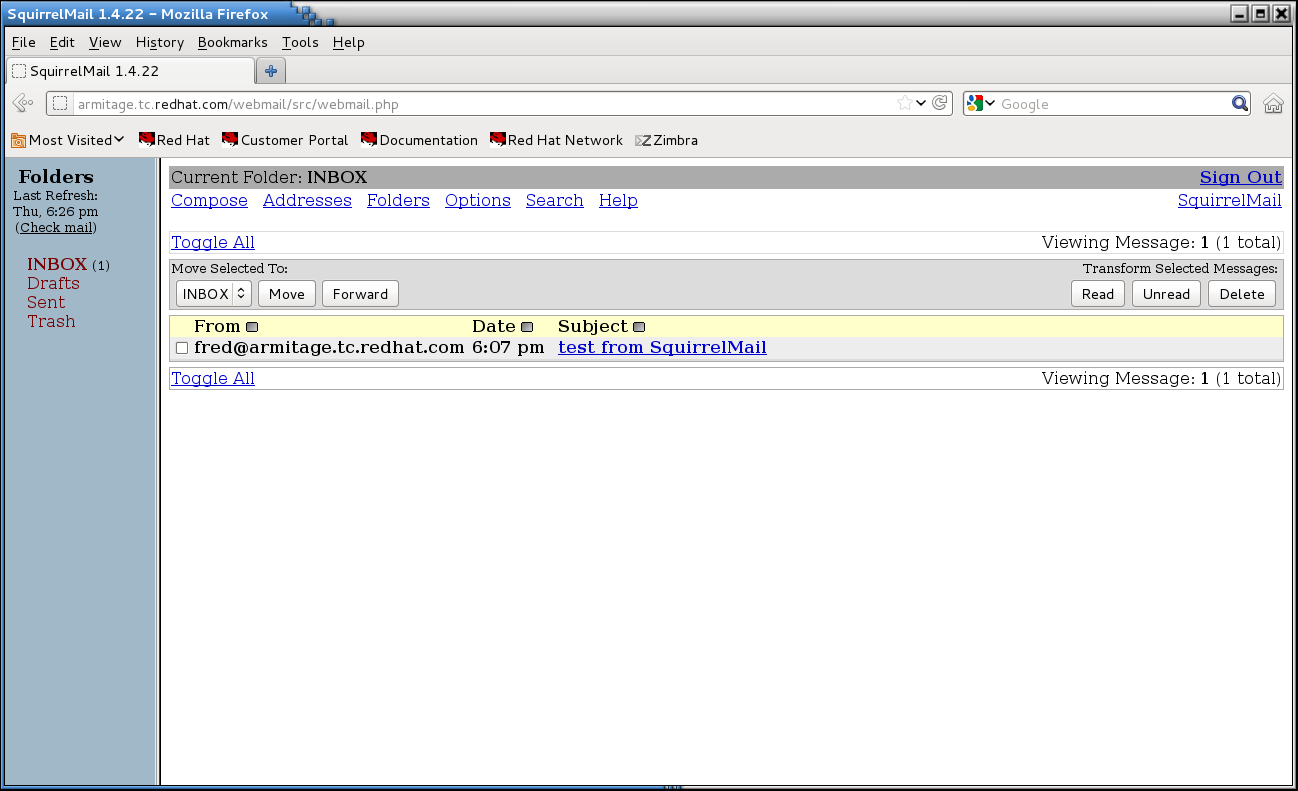The height and width of the screenshot is (791, 1298).
Task: Click the browser back arrow
Action: (x=23, y=103)
